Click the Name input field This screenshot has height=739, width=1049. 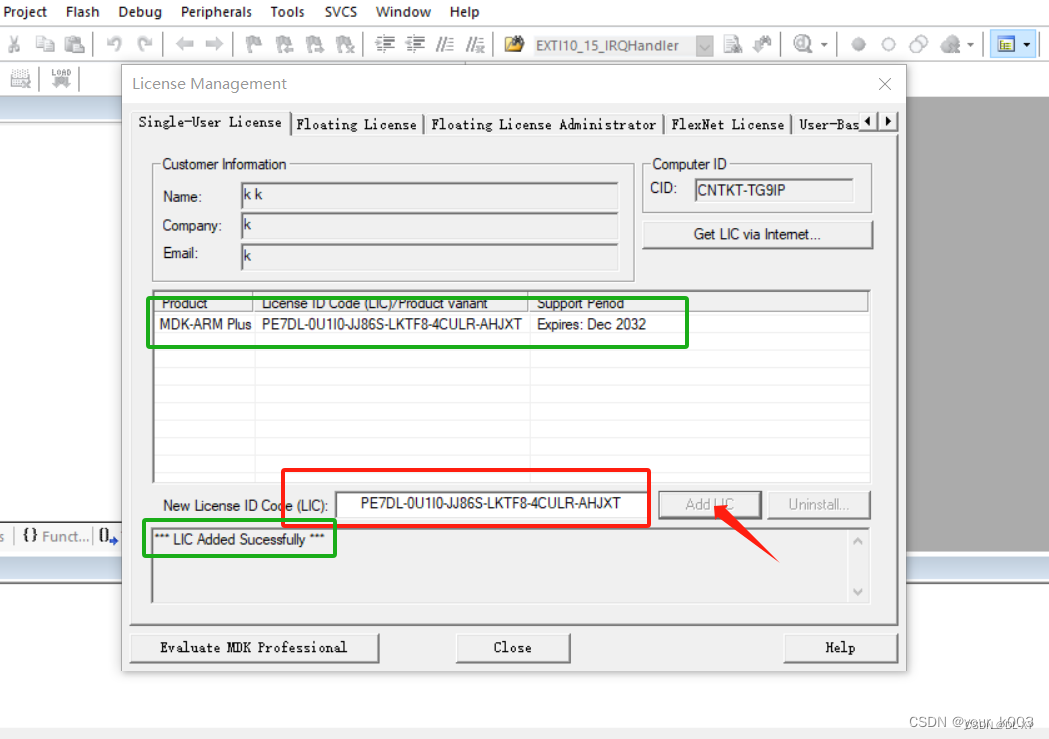430,196
